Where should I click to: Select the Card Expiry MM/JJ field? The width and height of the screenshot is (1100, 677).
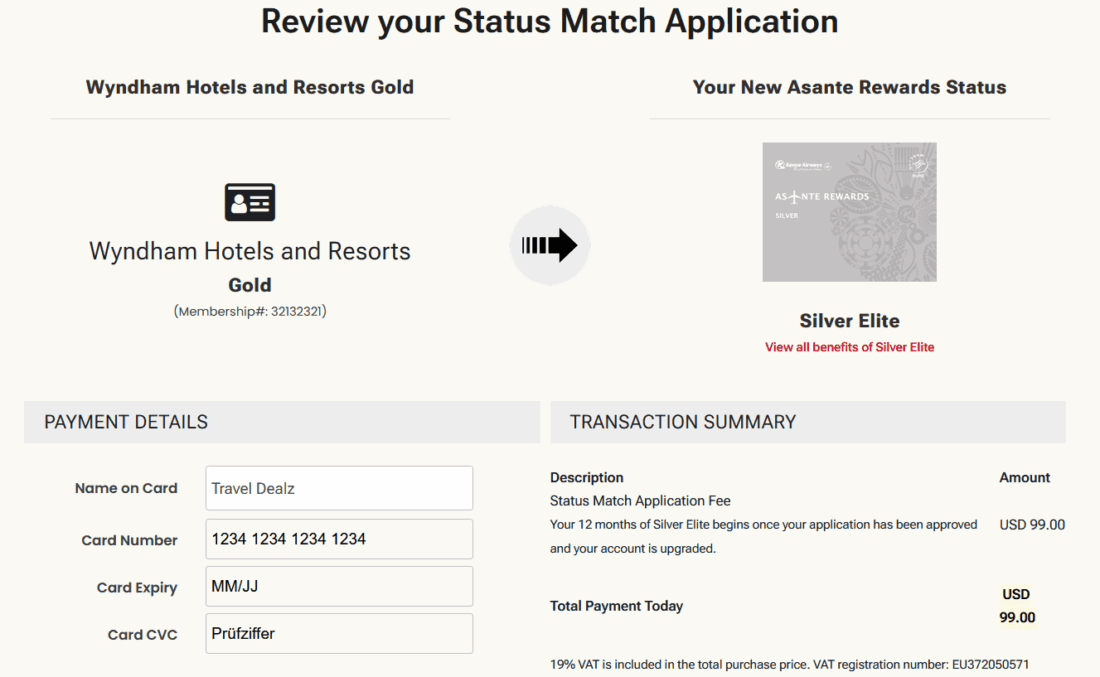tap(339, 586)
